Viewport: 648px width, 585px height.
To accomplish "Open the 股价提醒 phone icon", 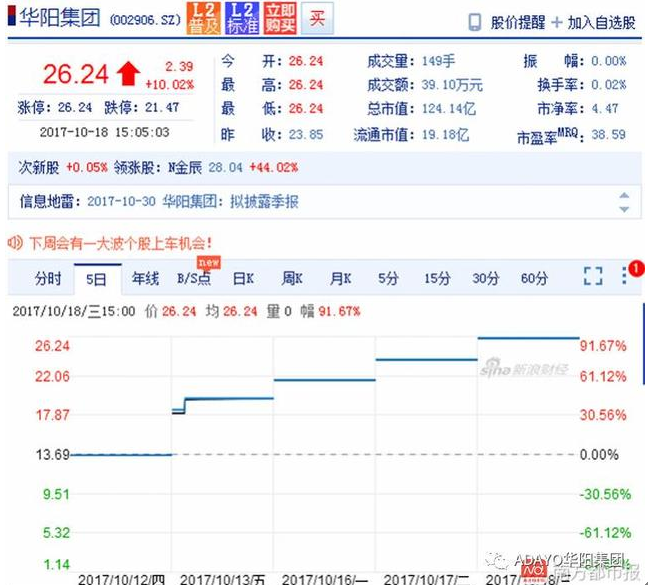I will (475, 22).
